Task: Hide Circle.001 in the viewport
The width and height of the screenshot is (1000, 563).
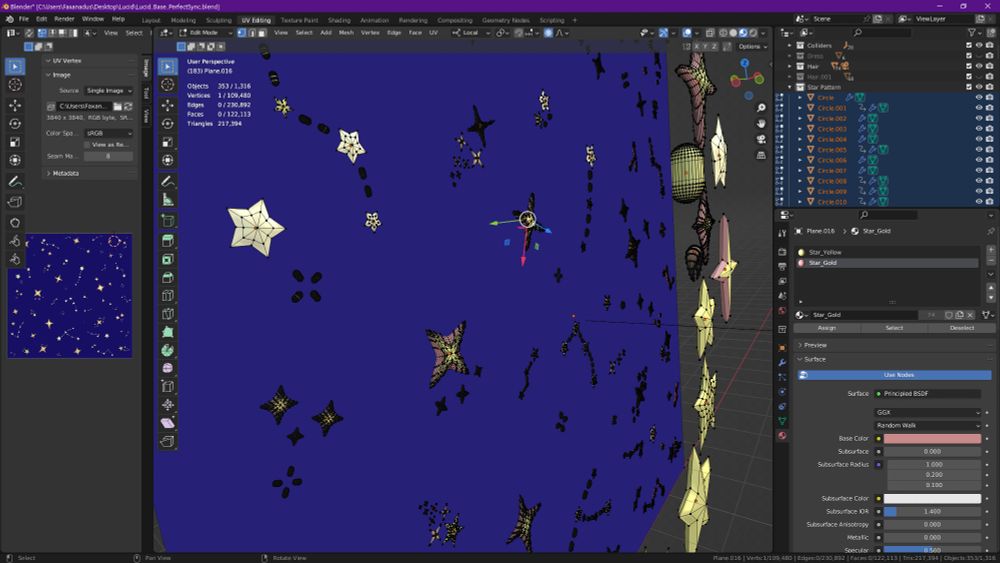Action: pyautogui.click(x=979, y=108)
